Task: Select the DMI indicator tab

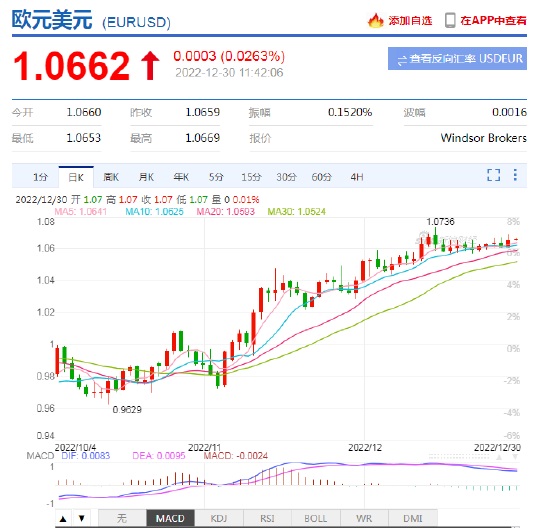Action: (x=413, y=519)
